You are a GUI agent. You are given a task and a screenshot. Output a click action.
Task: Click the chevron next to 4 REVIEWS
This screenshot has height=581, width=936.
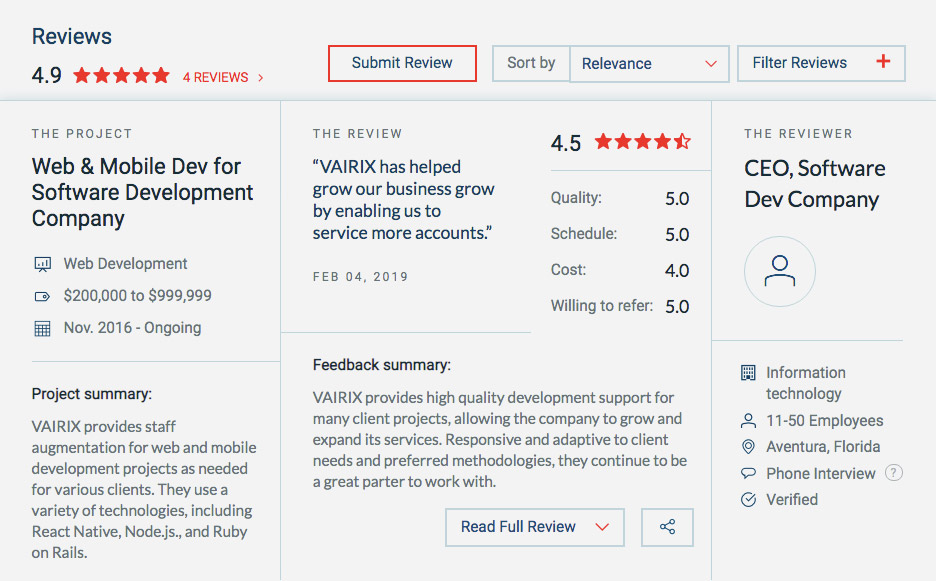pyautogui.click(x=260, y=78)
